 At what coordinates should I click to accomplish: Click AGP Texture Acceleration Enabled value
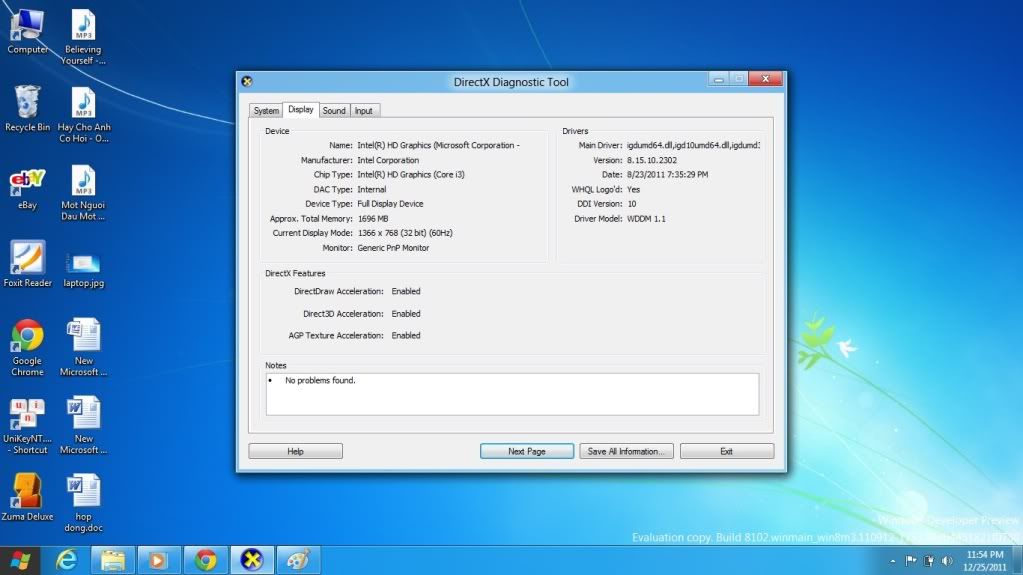(406, 335)
